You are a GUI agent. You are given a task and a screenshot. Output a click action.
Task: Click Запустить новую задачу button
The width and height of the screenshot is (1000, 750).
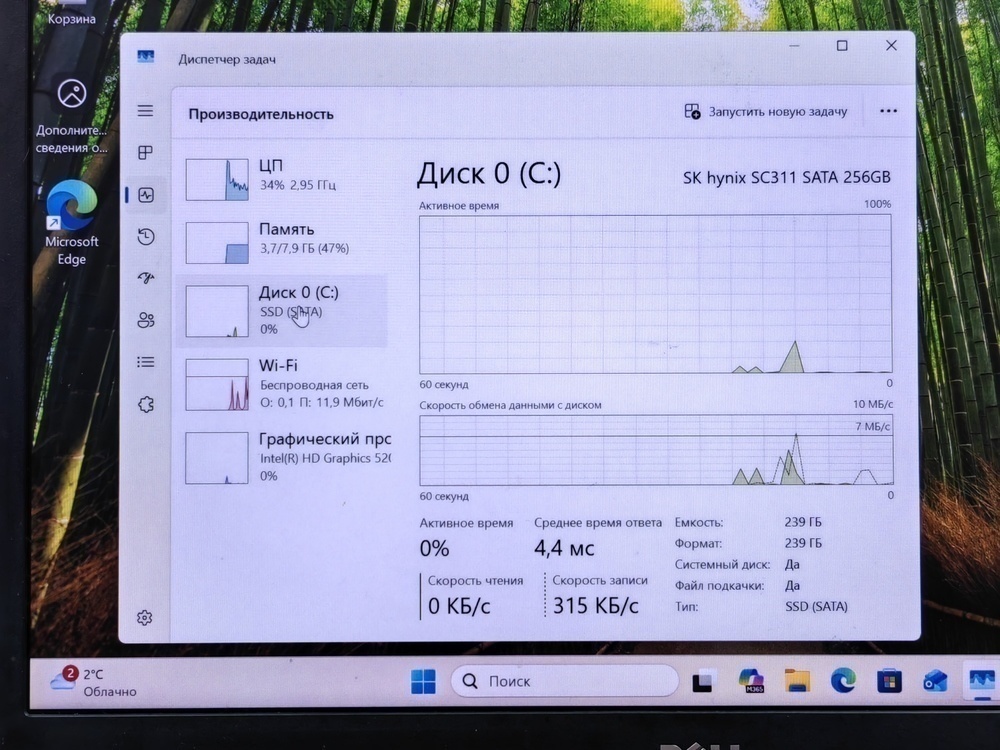pos(768,111)
